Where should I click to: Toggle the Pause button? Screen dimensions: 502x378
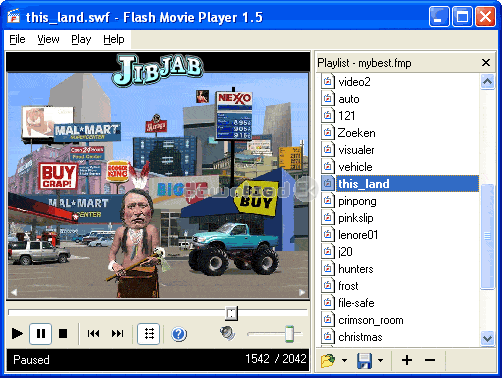40,334
